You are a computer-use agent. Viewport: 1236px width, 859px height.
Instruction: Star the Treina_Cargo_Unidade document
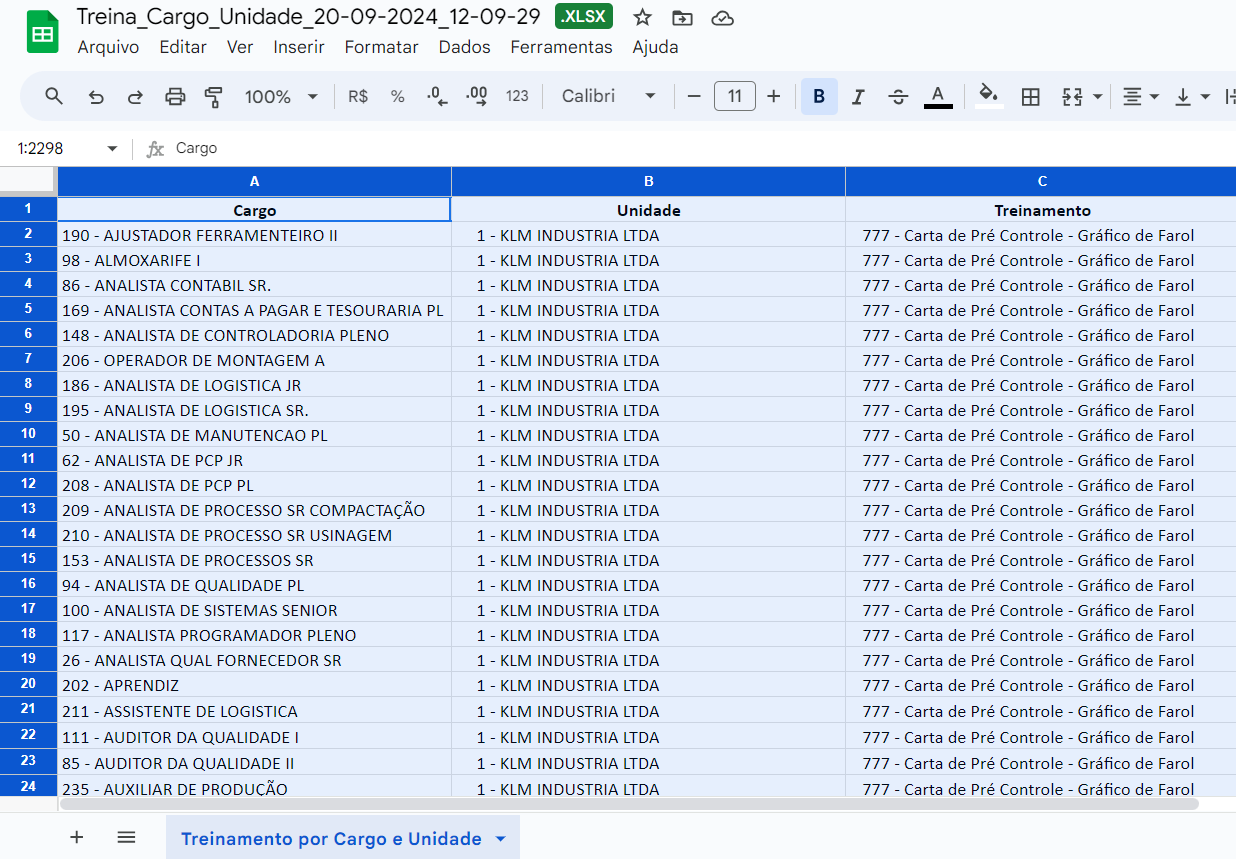pyautogui.click(x=643, y=17)
